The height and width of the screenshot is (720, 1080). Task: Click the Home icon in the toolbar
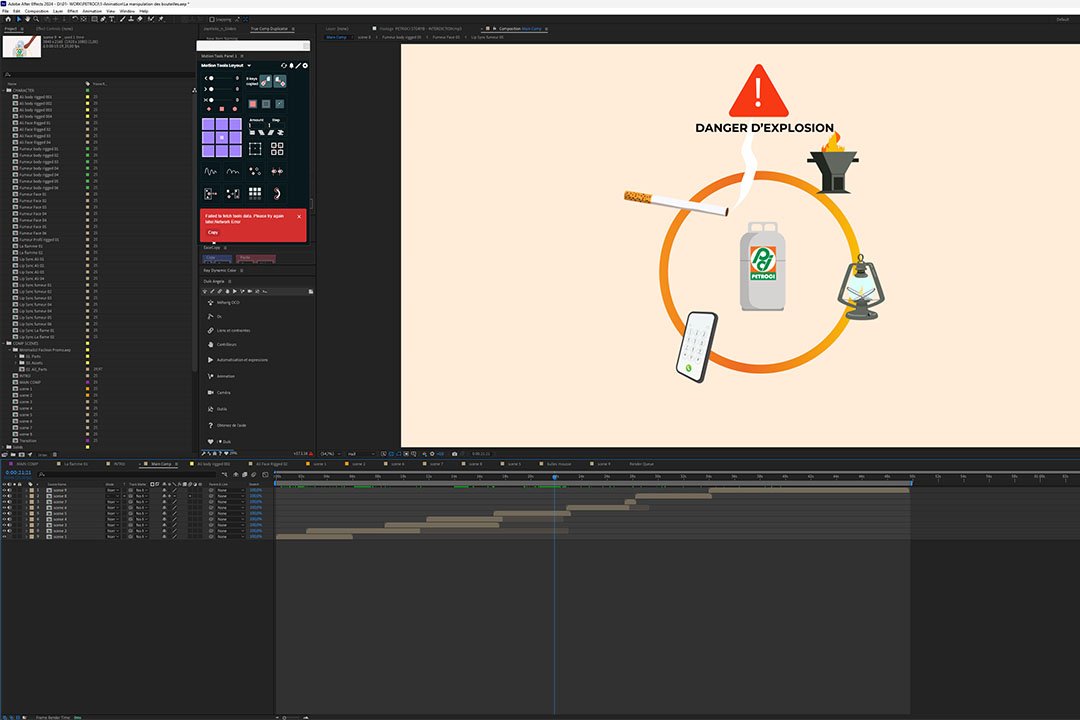(x=8, y=19)
